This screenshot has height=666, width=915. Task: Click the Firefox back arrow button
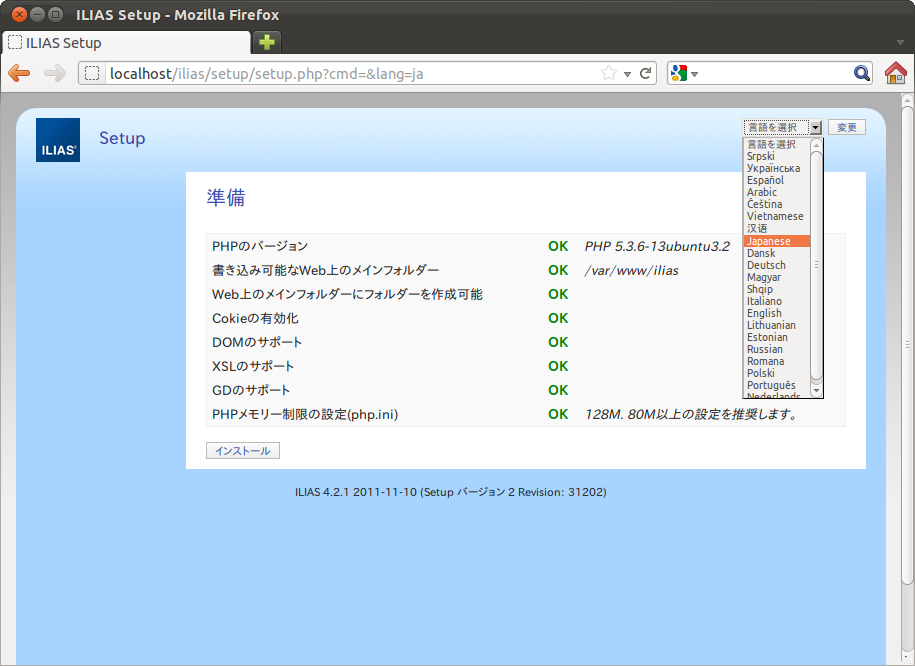pos(19,73)
